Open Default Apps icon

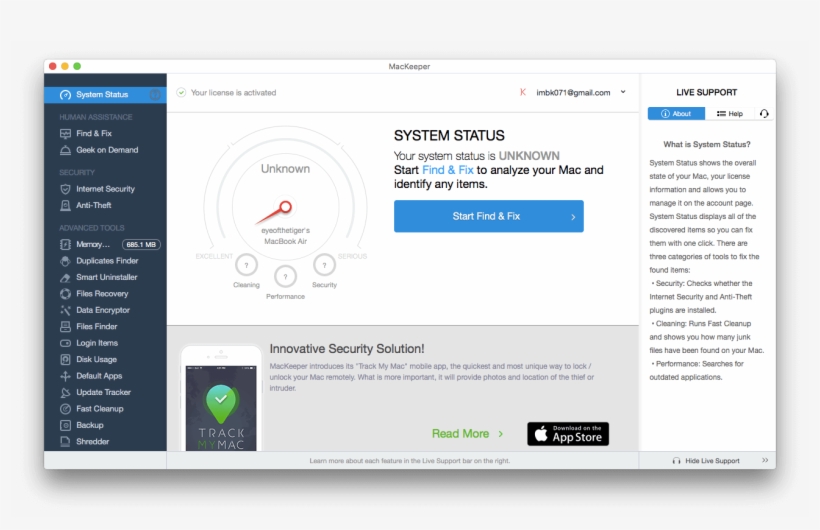coord(65,376)
